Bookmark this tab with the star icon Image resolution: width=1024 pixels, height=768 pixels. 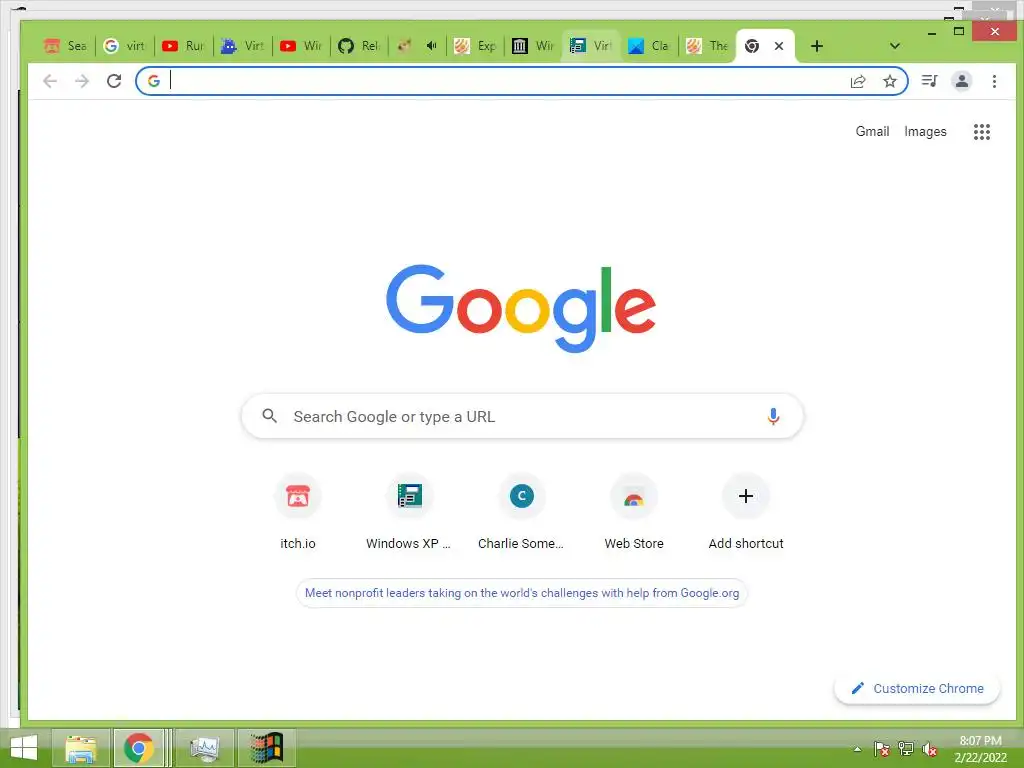coord(889,81)
